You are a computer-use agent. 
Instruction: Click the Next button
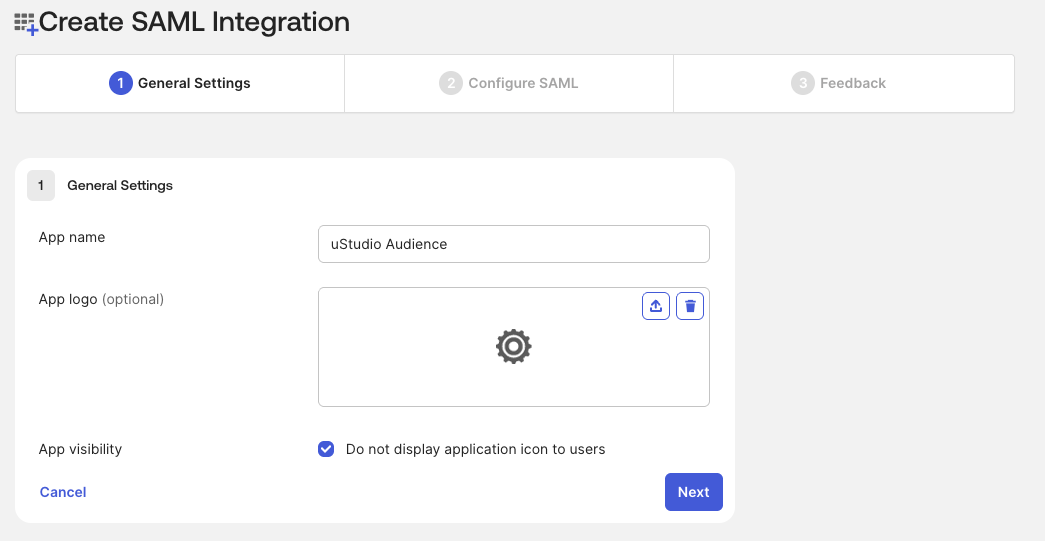pyautogui.click(x=694, y=492)
